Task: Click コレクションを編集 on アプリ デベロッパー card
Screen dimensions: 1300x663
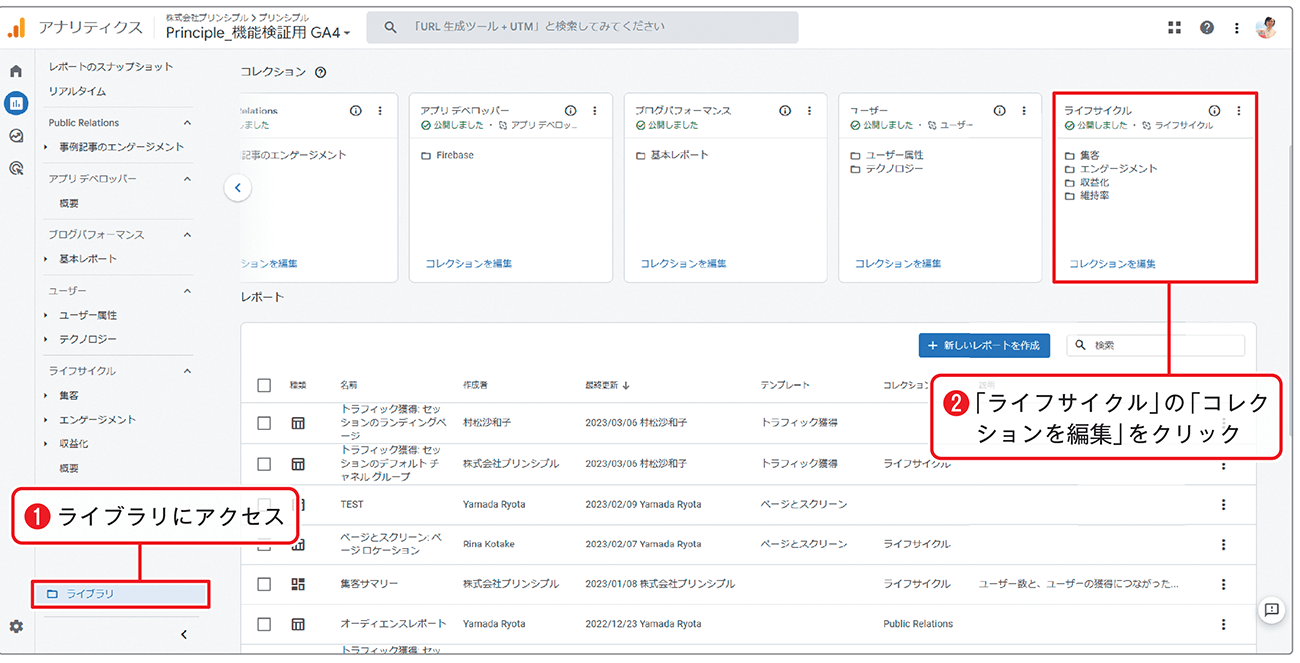Action: 469,264
